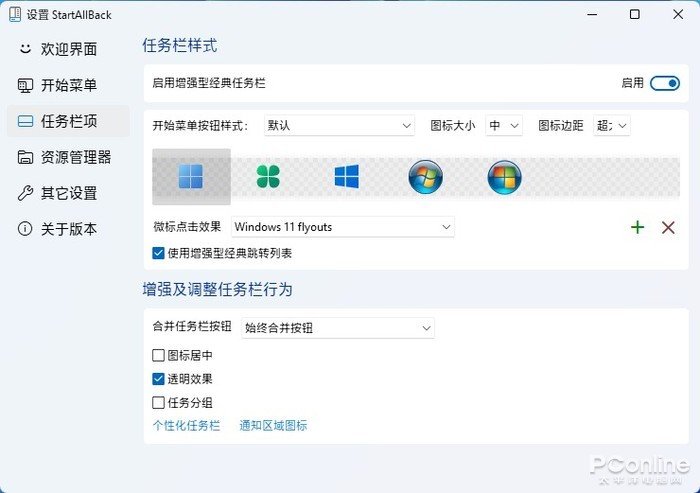700x493 pixels.
Task: Open the 图标边距 dropdown
Action: 611,125
